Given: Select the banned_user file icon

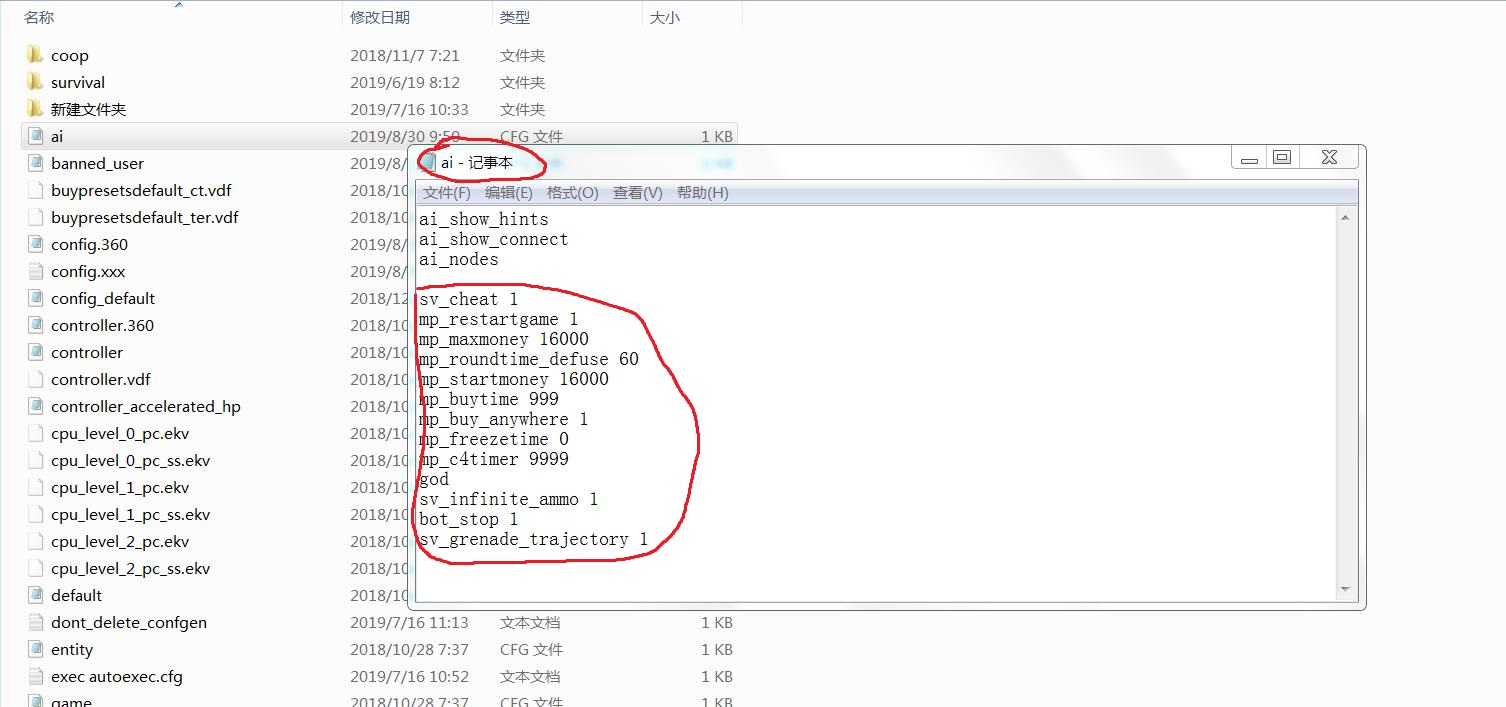Looking at the screenshot, I should tap(36, 163).
